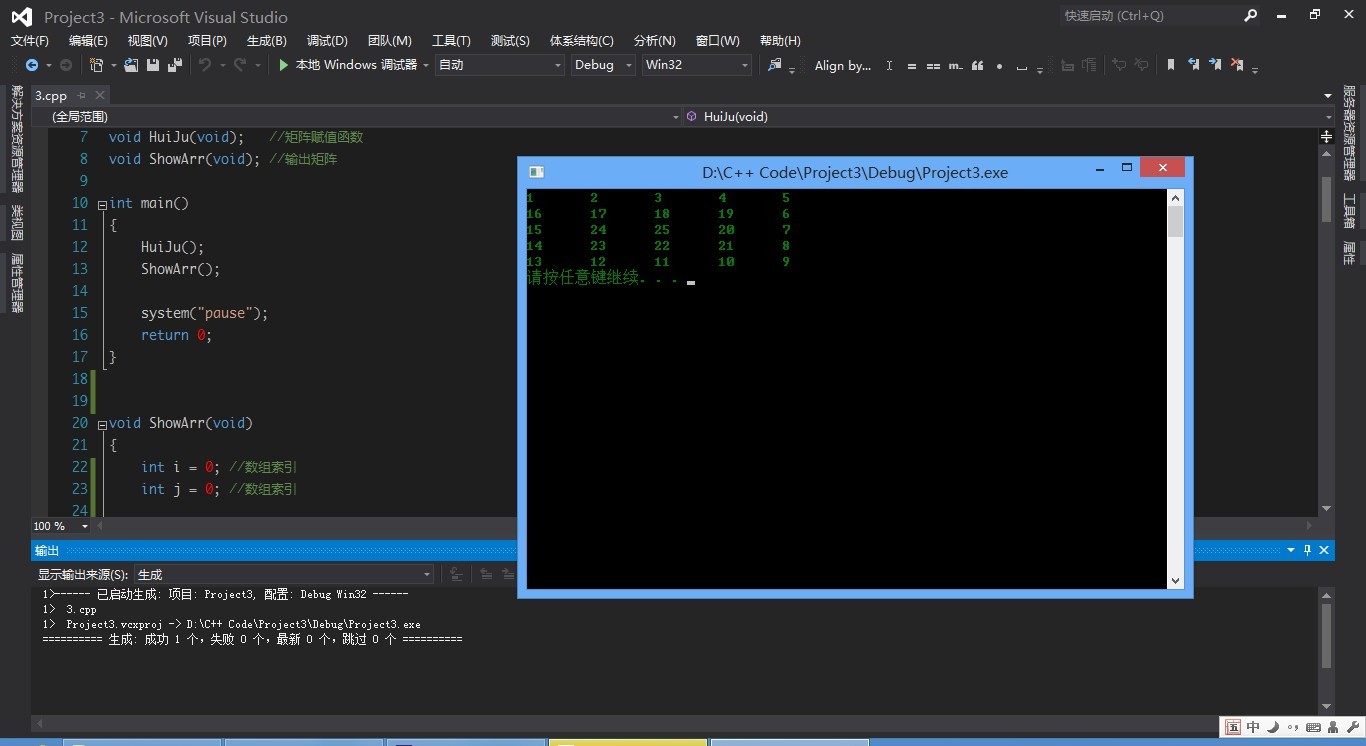Click the Open File toolbar icon
This screenshot has height=746, width=1366.
[x=131, y=65]
